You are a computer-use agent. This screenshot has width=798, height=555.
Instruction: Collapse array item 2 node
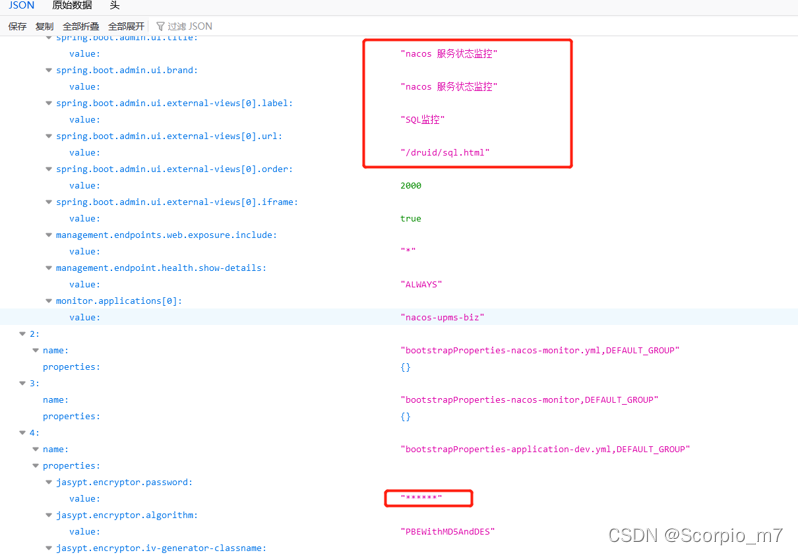click(22, 334)
